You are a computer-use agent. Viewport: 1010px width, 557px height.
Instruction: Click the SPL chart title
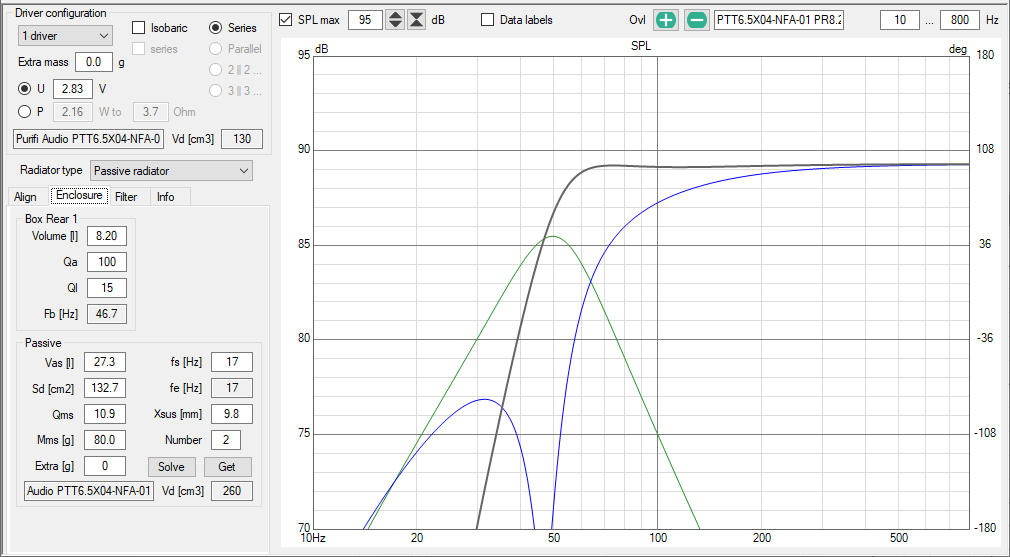tap(641, 46)
